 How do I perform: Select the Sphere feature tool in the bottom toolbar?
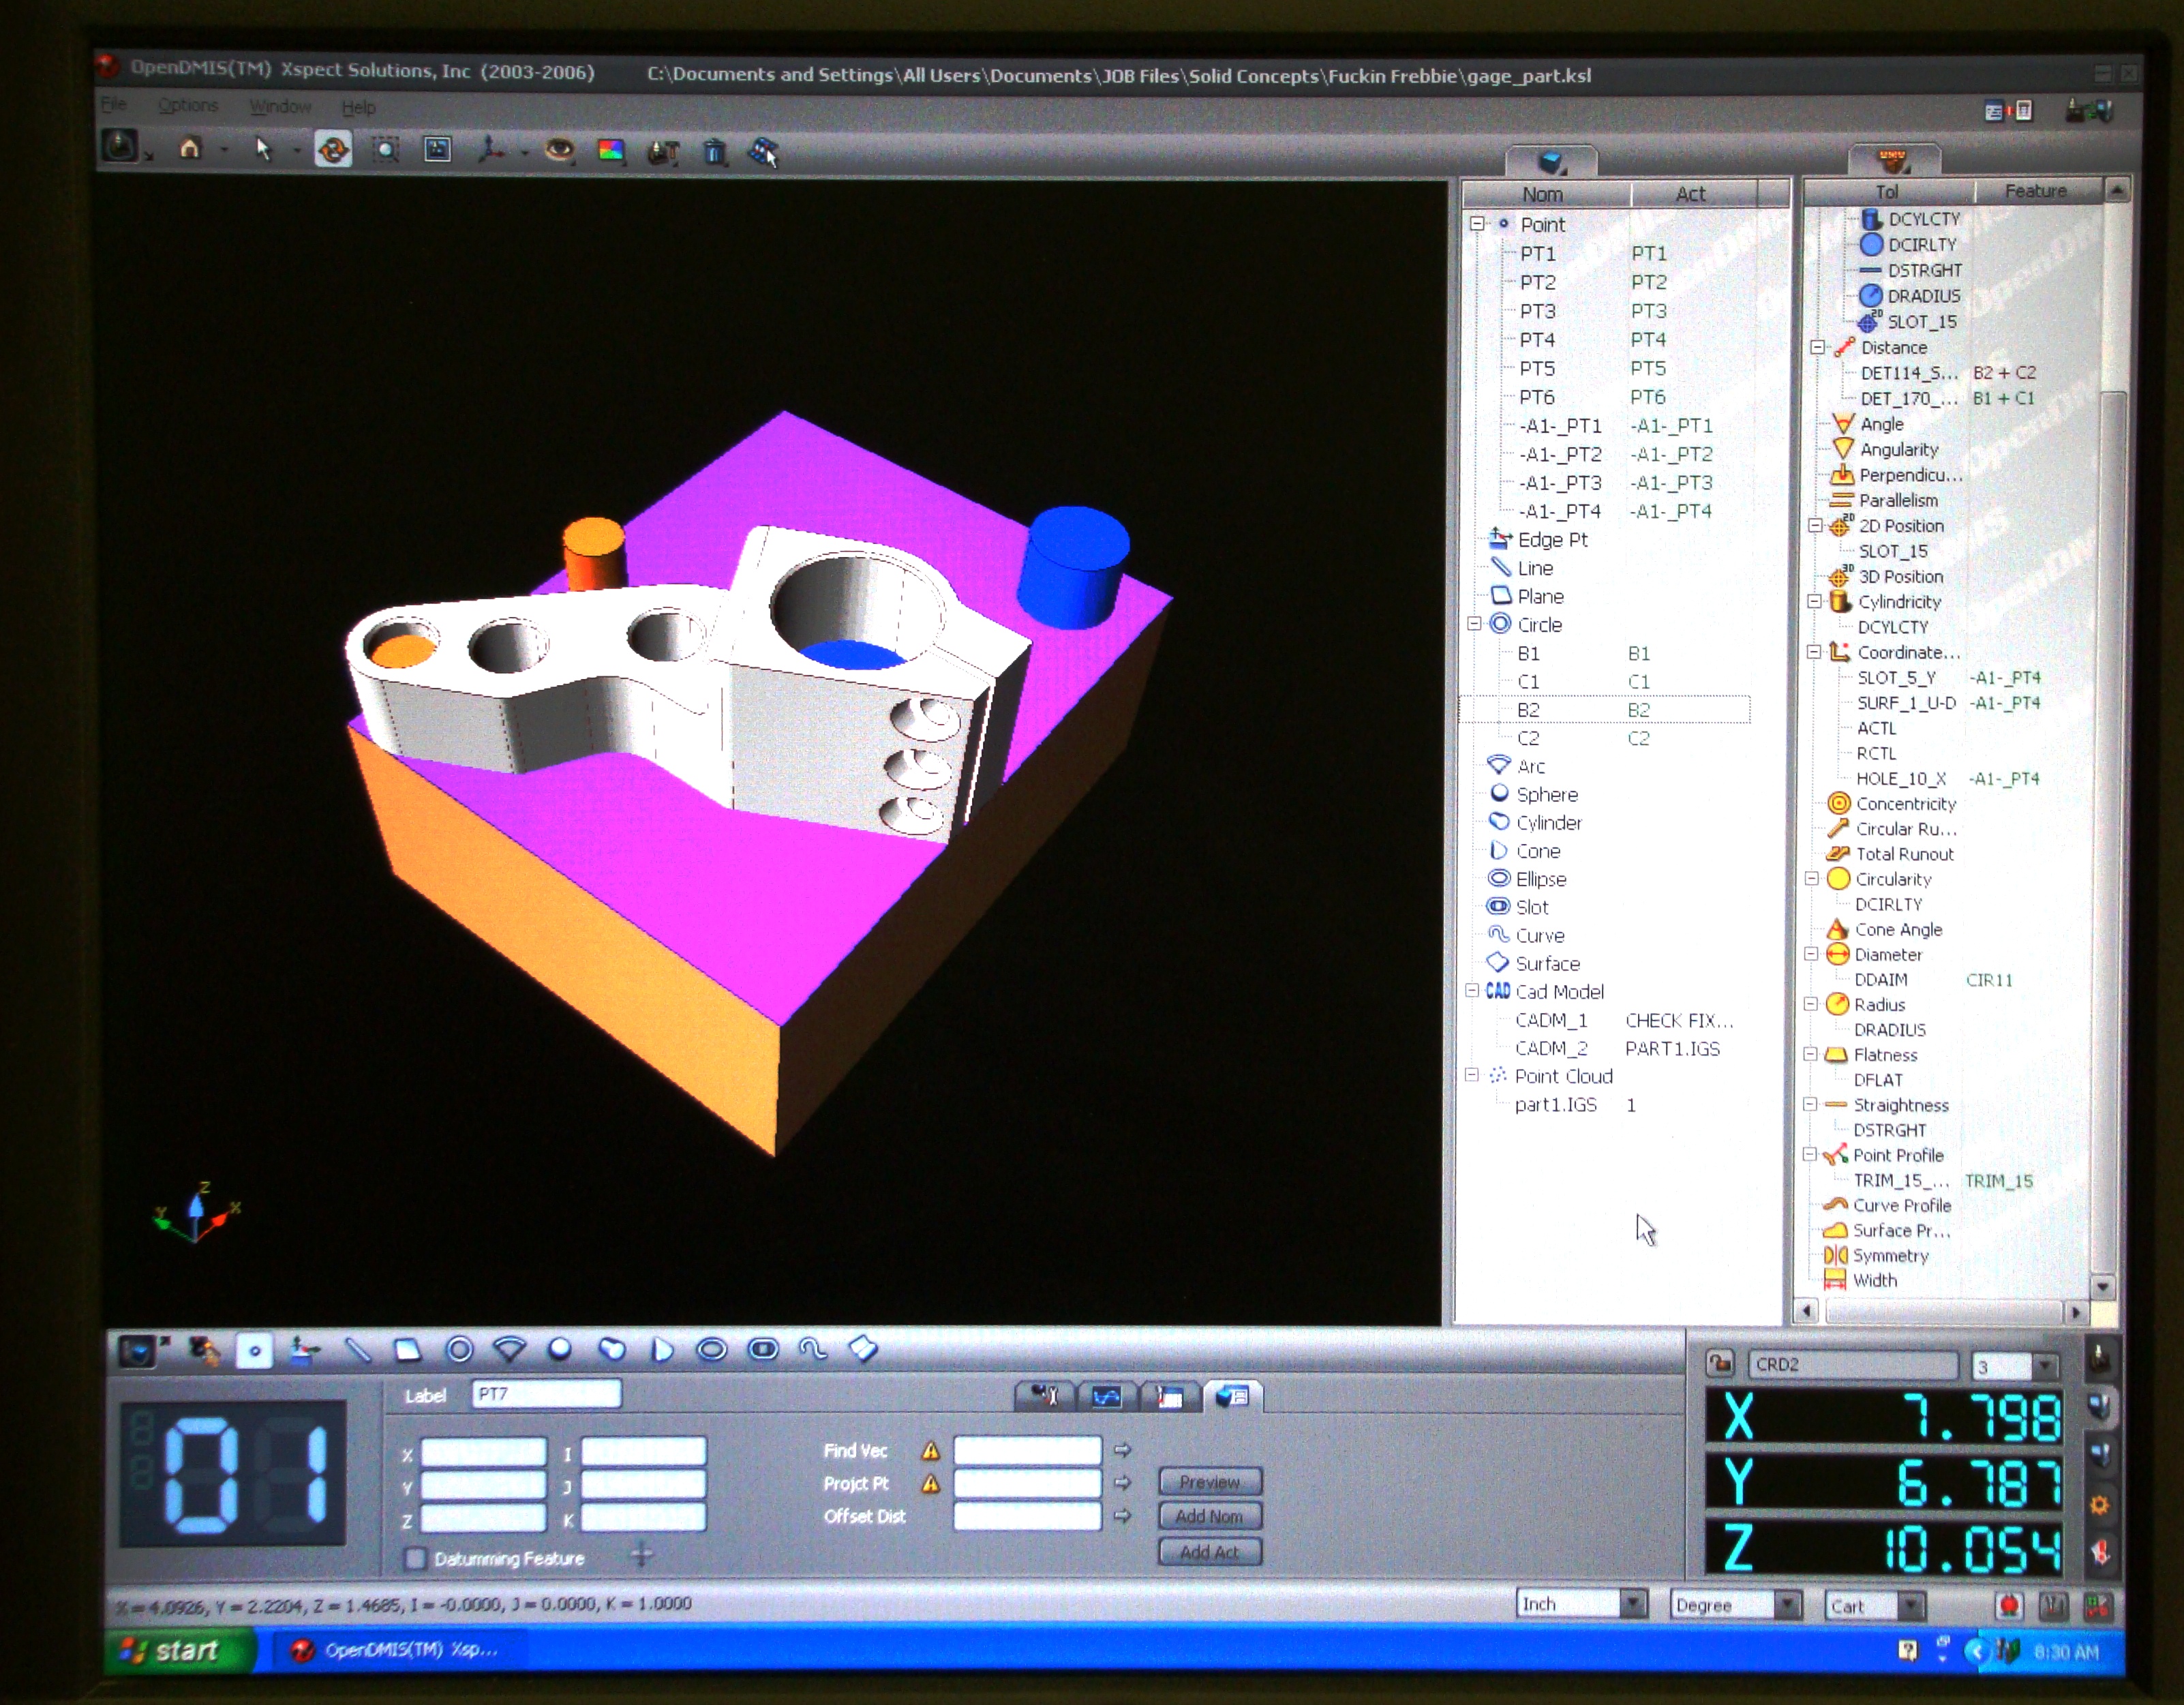[x=560, y=1350]
